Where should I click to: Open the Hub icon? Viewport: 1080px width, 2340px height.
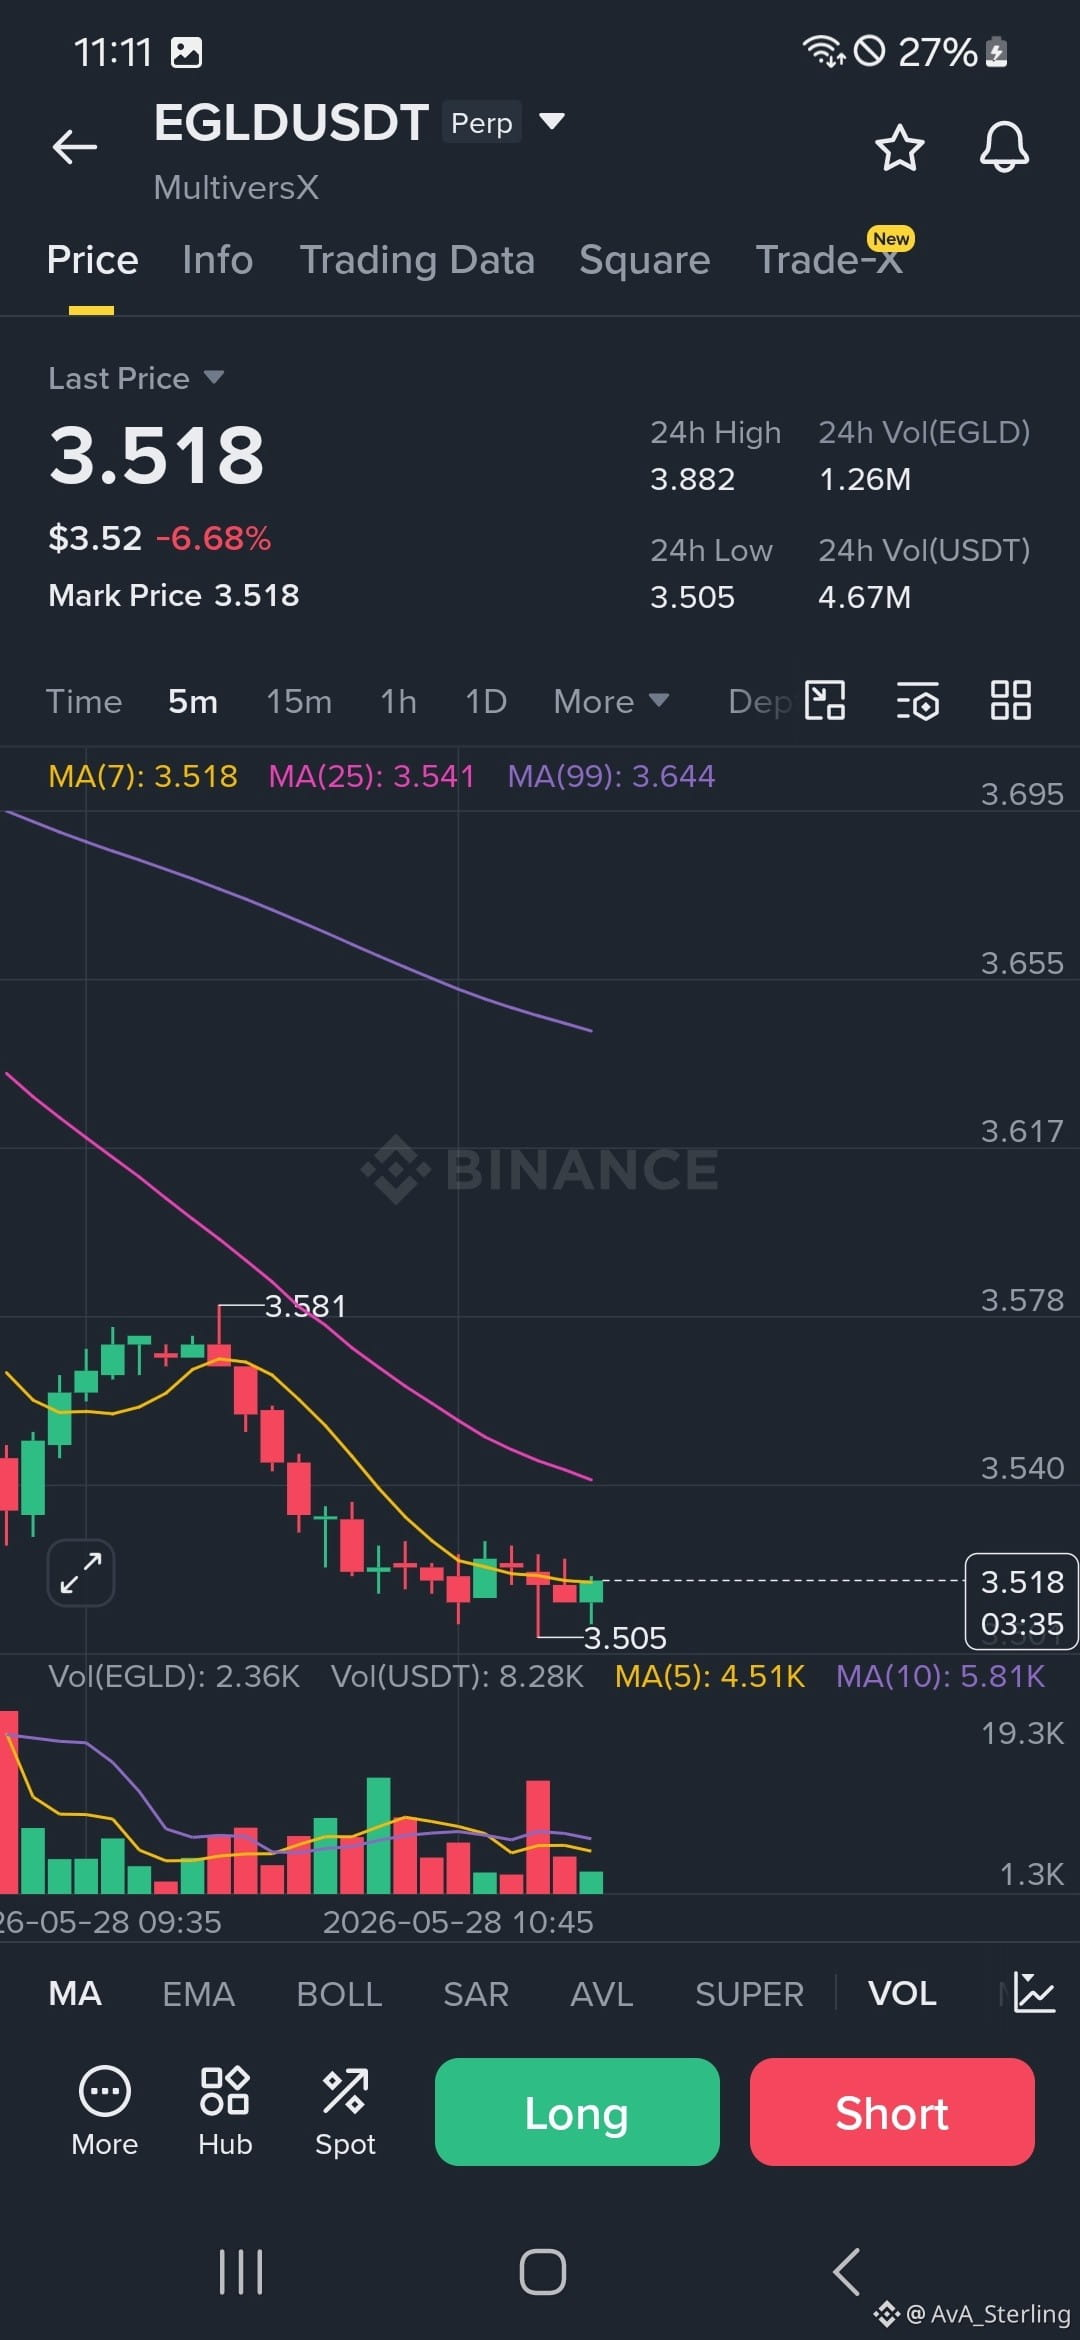coord(225,2111)
